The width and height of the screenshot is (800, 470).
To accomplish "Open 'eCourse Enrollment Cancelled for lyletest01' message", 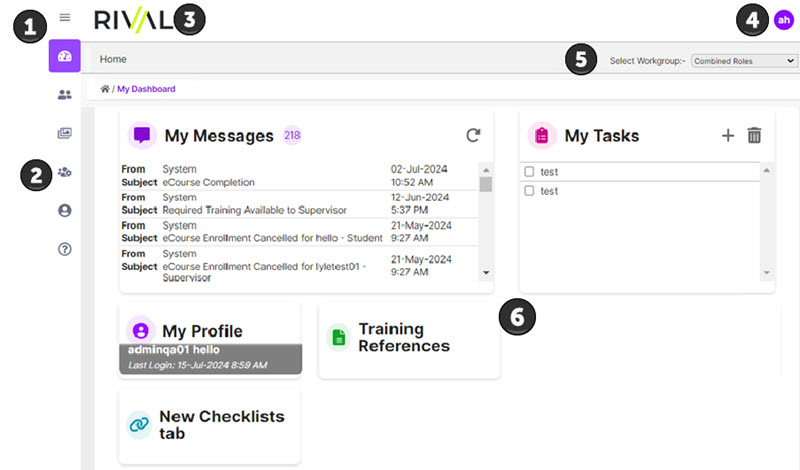I will [299, 265].
